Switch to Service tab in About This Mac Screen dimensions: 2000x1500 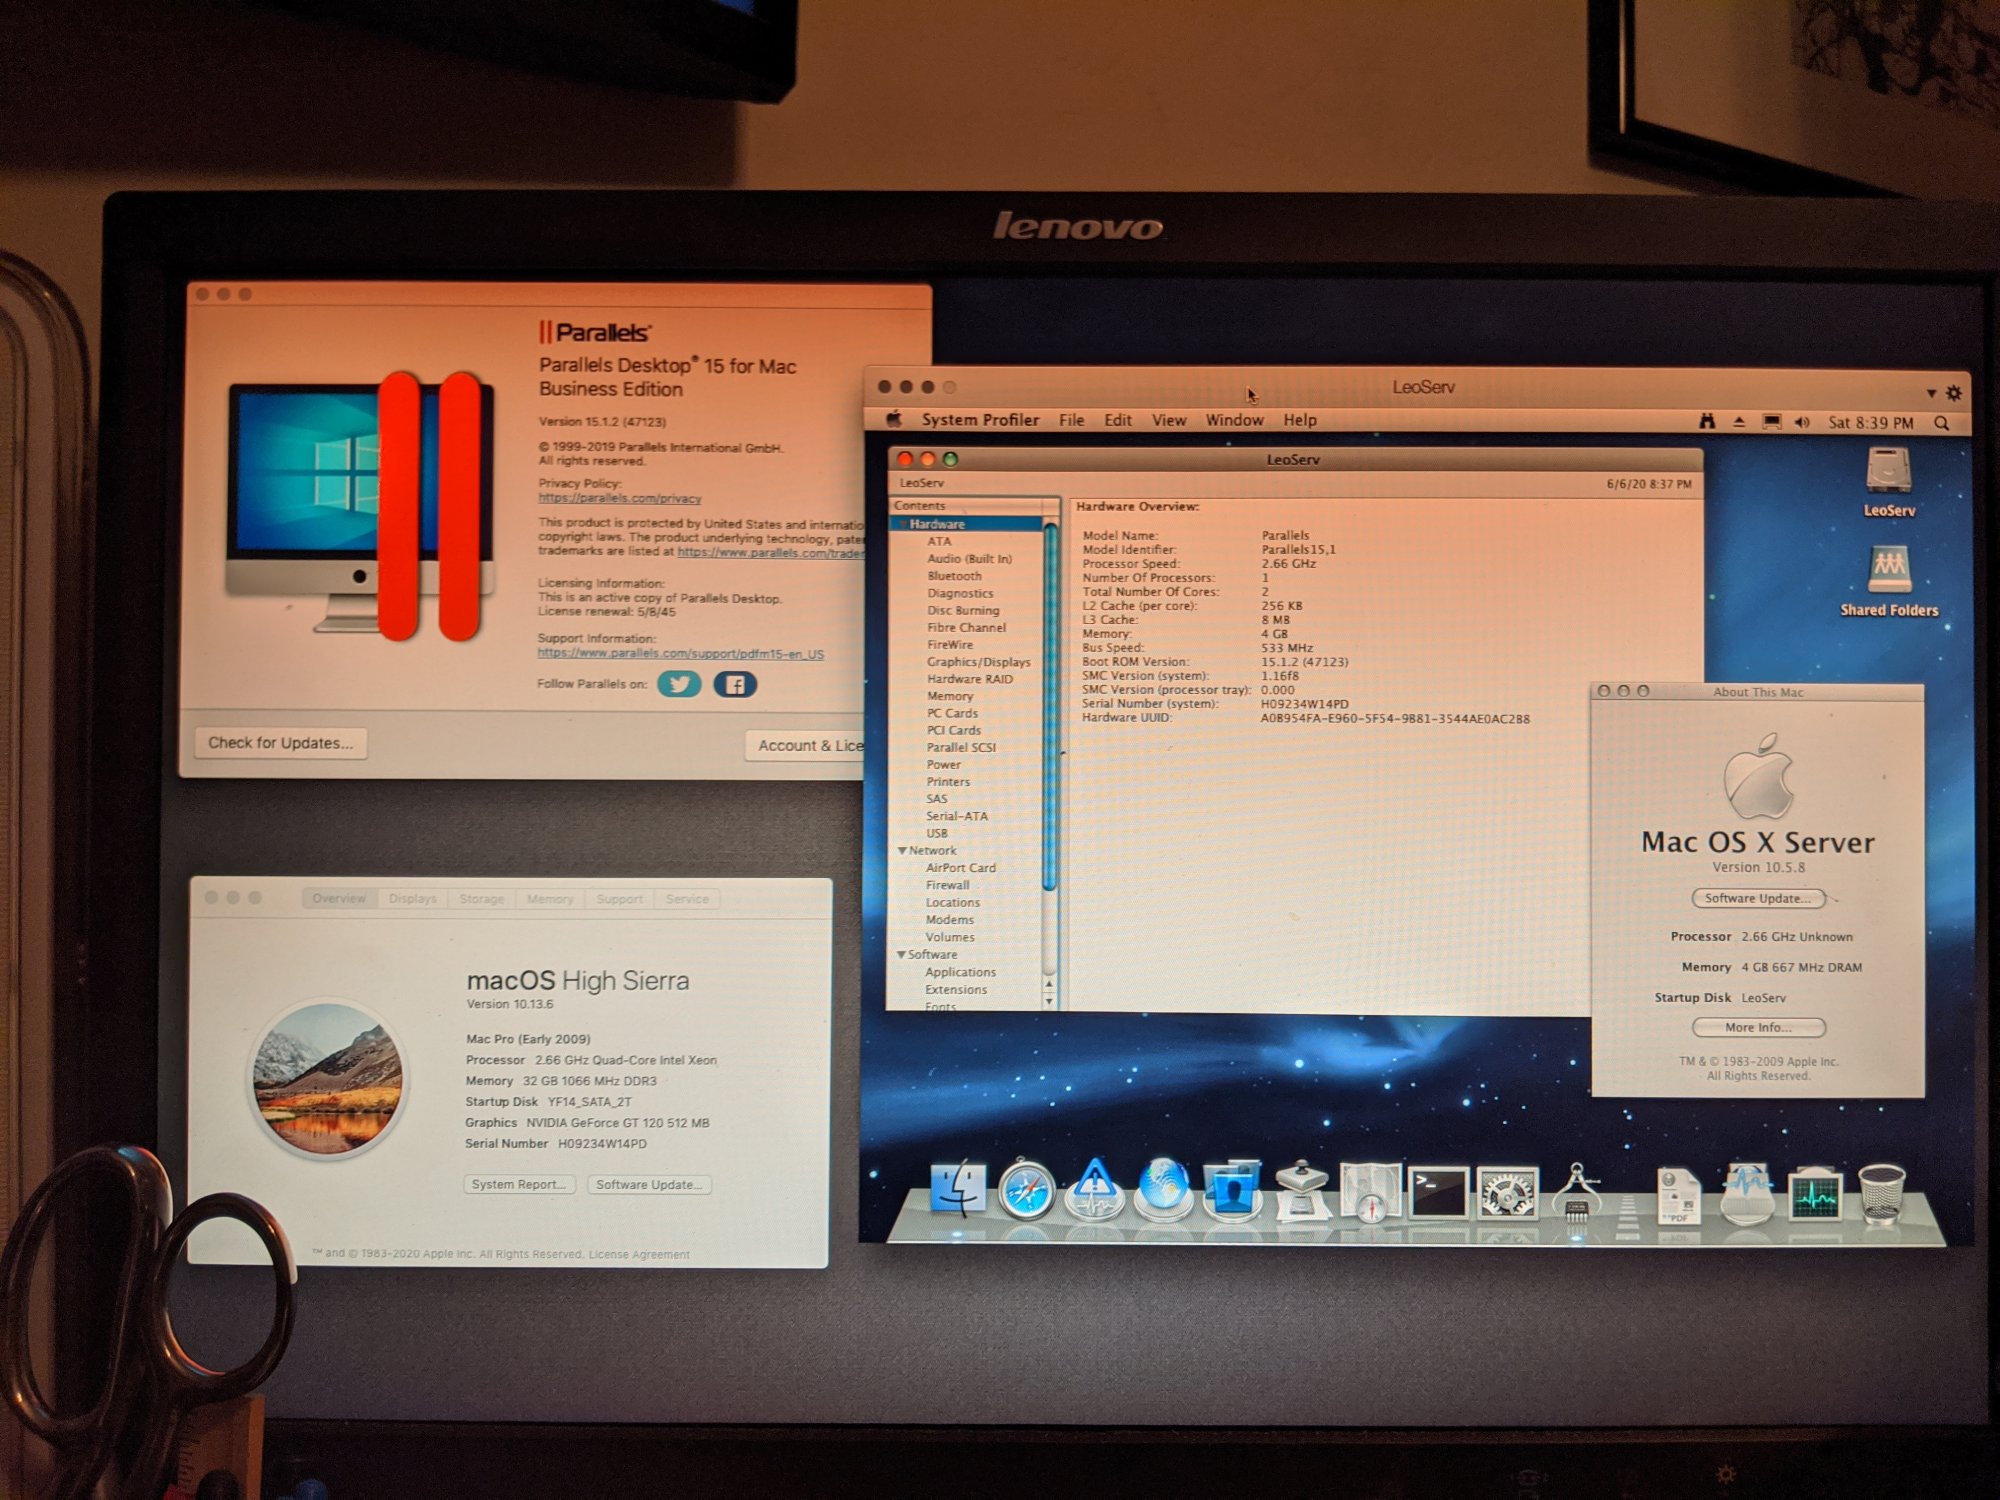(687, 899)
